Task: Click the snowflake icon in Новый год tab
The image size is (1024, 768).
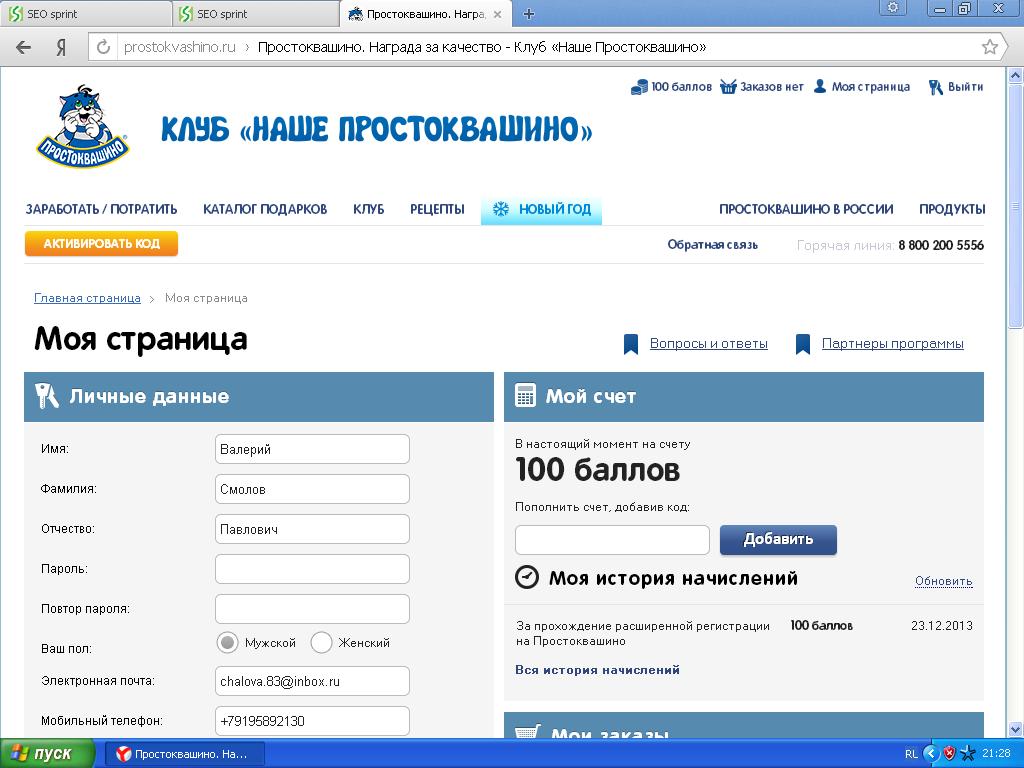Action: 500,209
